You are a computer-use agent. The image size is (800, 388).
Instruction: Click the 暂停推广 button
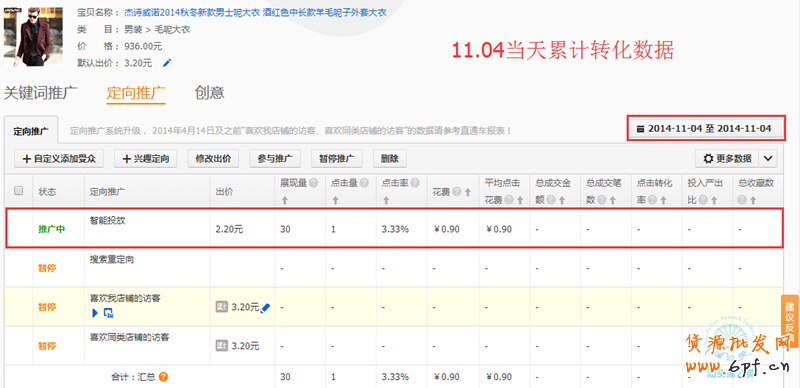tap(337, 159)
